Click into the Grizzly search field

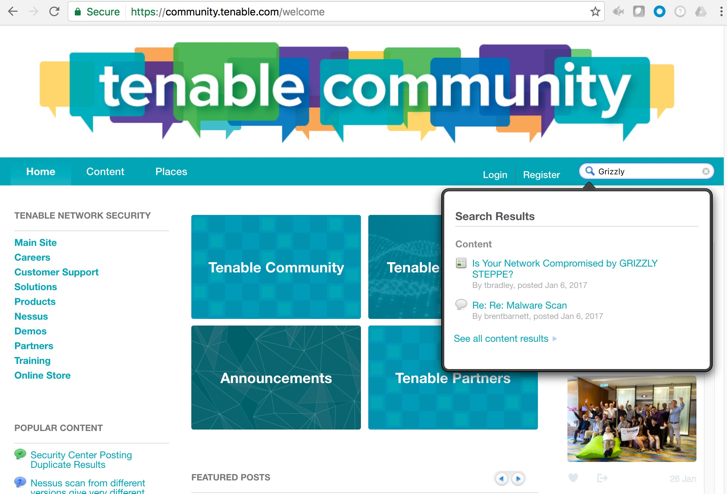pyautogui.click(x=648, y=171)
